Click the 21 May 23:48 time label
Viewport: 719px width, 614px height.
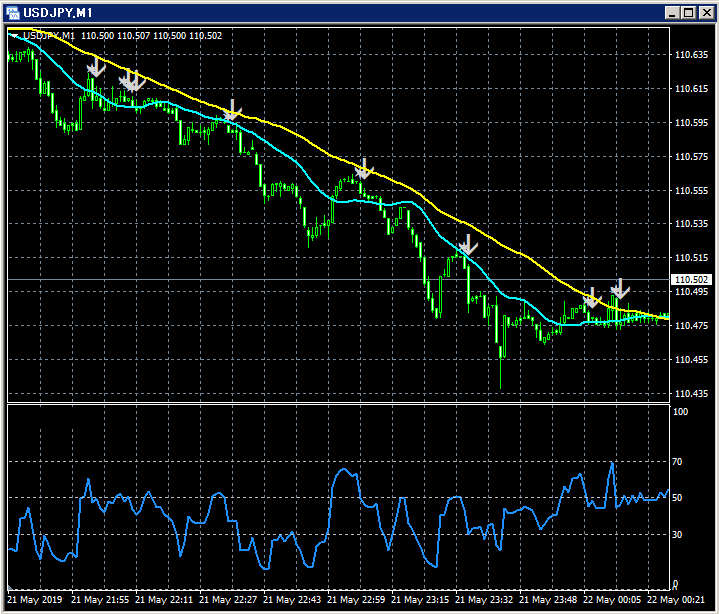tap(548, 600)
